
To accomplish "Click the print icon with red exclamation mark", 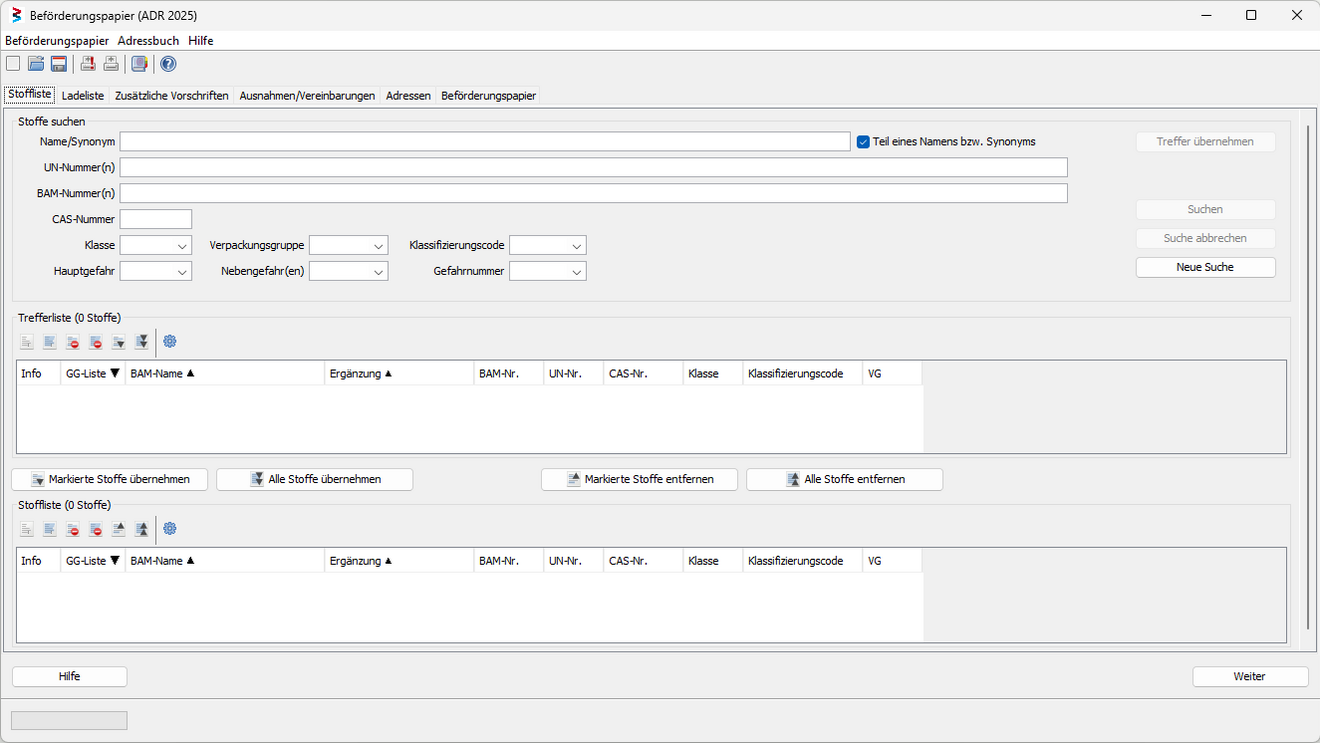I will point(88,64).
